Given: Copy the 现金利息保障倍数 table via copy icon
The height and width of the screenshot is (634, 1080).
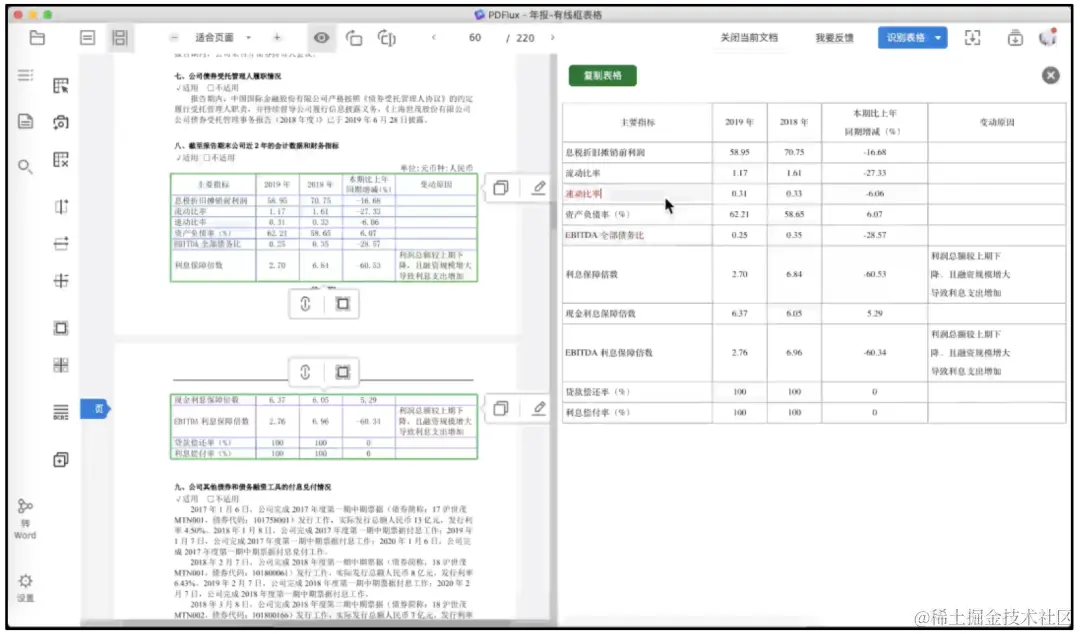Looking at the screenshot, I should pos(501,409).
